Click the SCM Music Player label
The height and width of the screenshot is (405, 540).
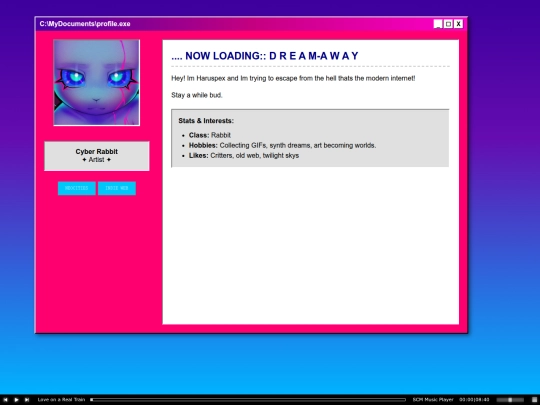click(433, 399)
